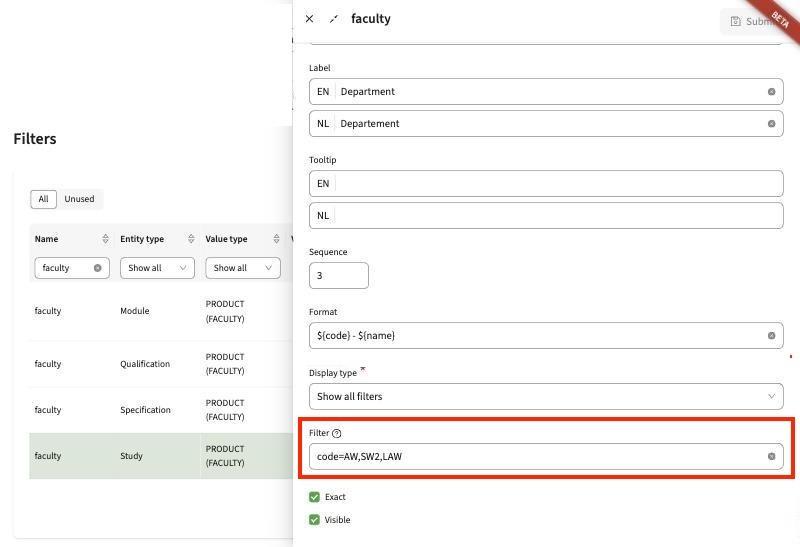Viewport: 800px width, 547px height.
Task: Toggle the Exact checkbox
Action: click(x=314, y=497)
